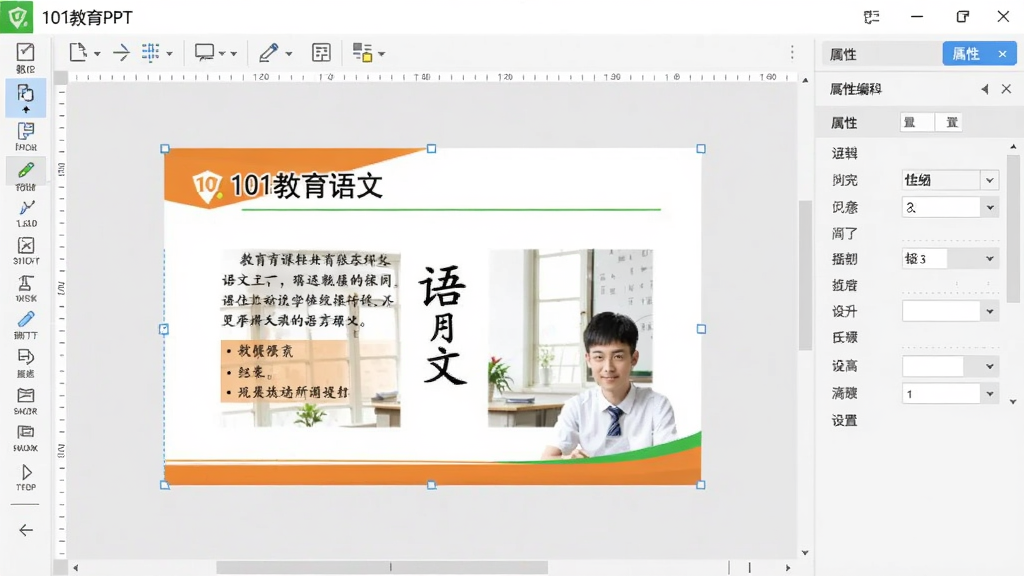Viewport: 1024px width, 576px height.
Task: Click the new document icon in toolbar
Action: (x=78, y=52)
